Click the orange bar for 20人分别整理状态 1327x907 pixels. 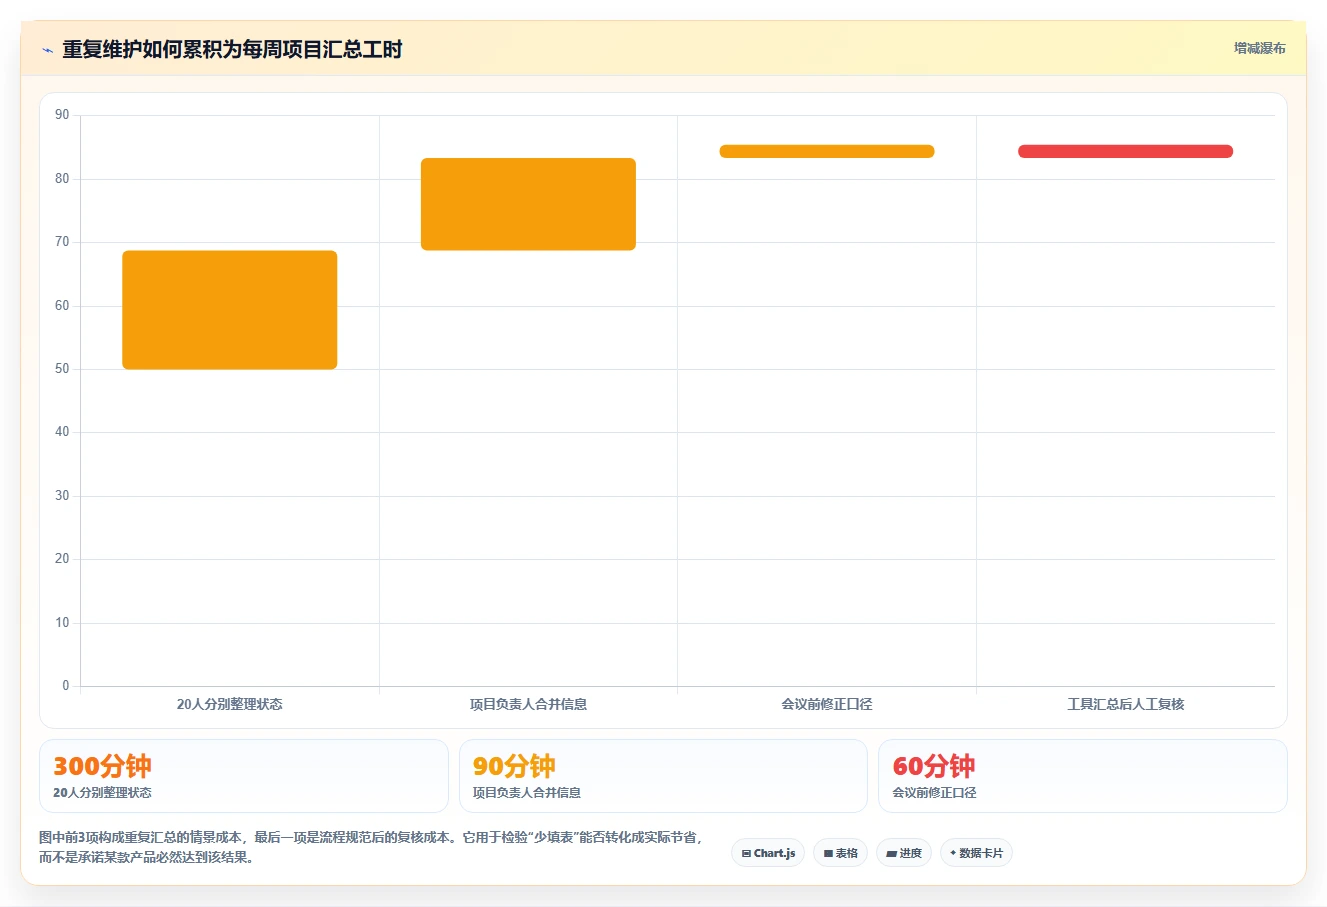(x=230, y=310)
